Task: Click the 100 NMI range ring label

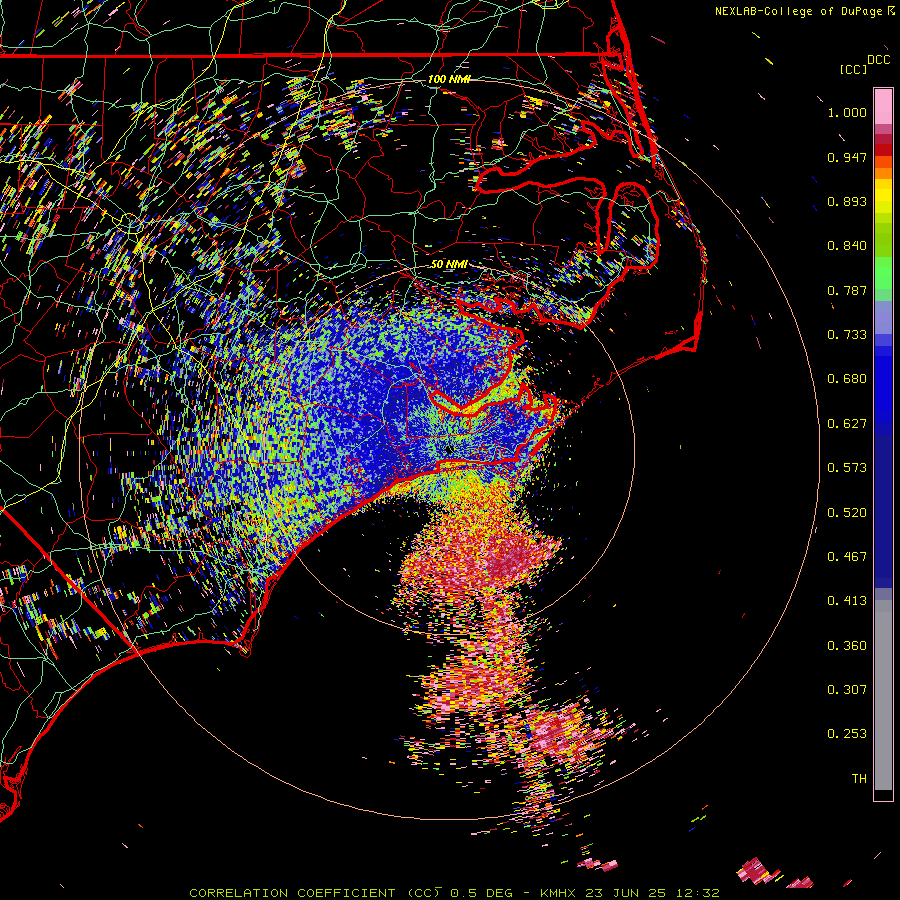Action: (449, 79)
